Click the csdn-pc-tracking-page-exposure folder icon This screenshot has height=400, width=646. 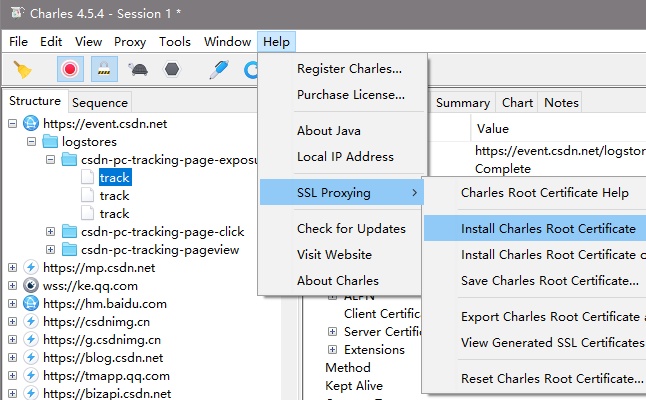(69, 159)
